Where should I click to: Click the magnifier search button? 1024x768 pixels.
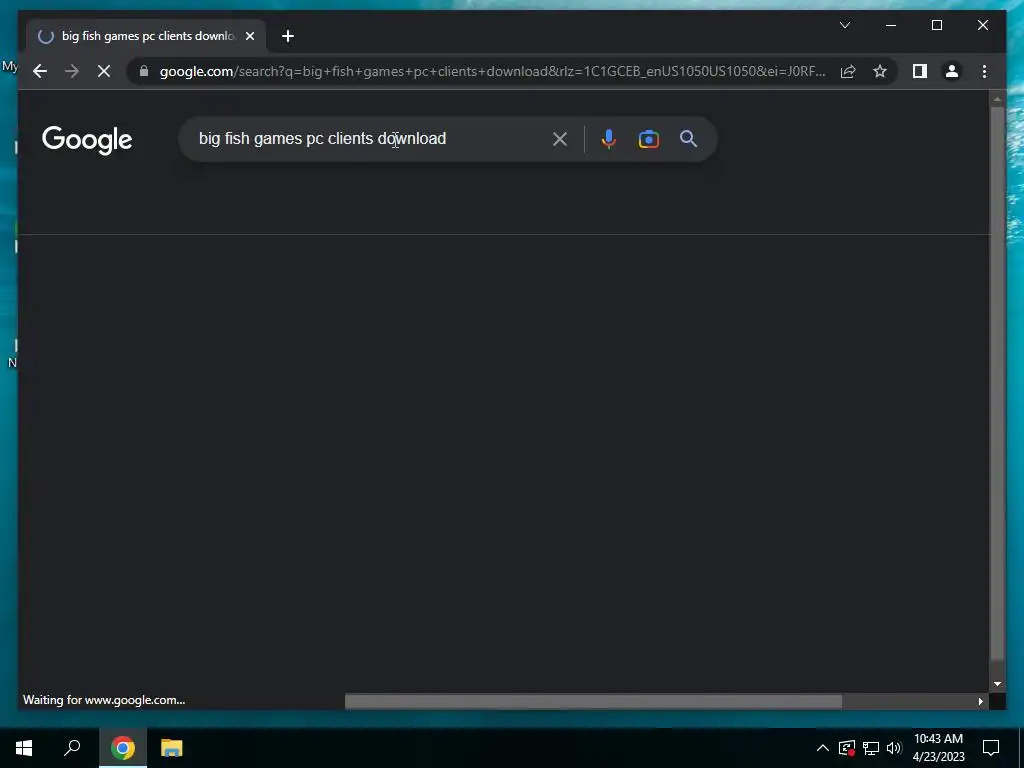[688, 138]
